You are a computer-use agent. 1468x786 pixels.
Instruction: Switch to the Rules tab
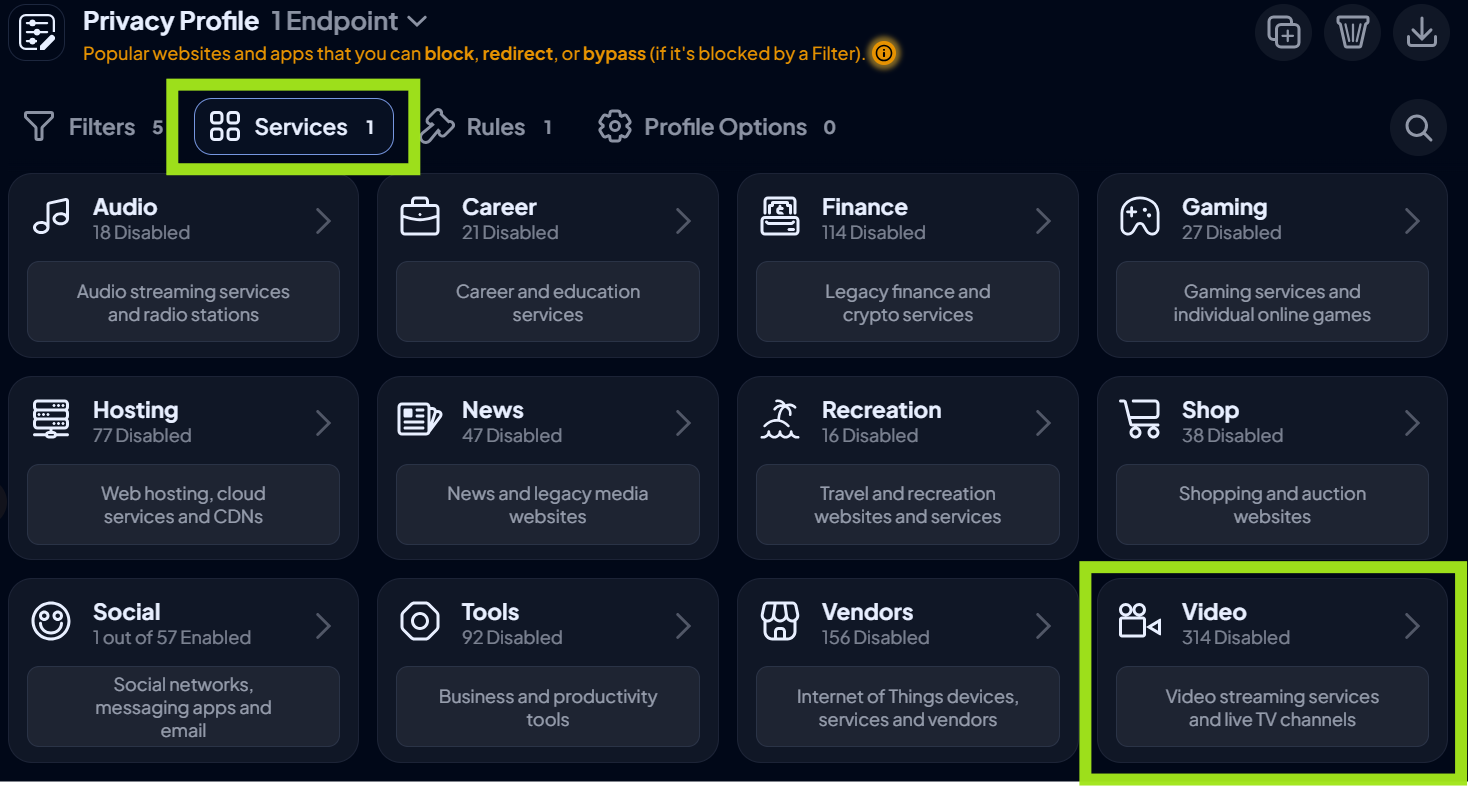(487, 127)
